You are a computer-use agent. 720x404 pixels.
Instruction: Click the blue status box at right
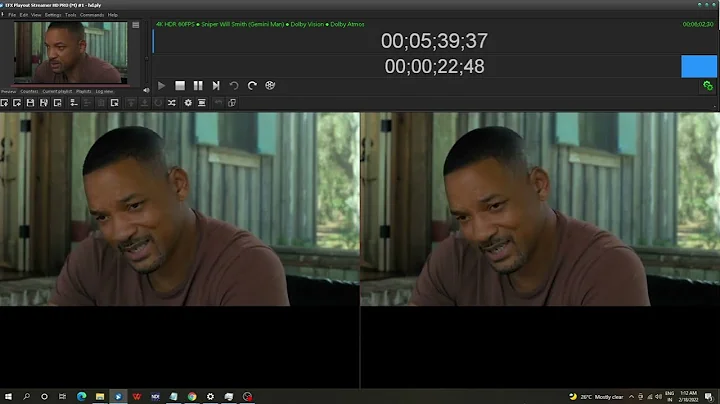click(x=698, y=66)
